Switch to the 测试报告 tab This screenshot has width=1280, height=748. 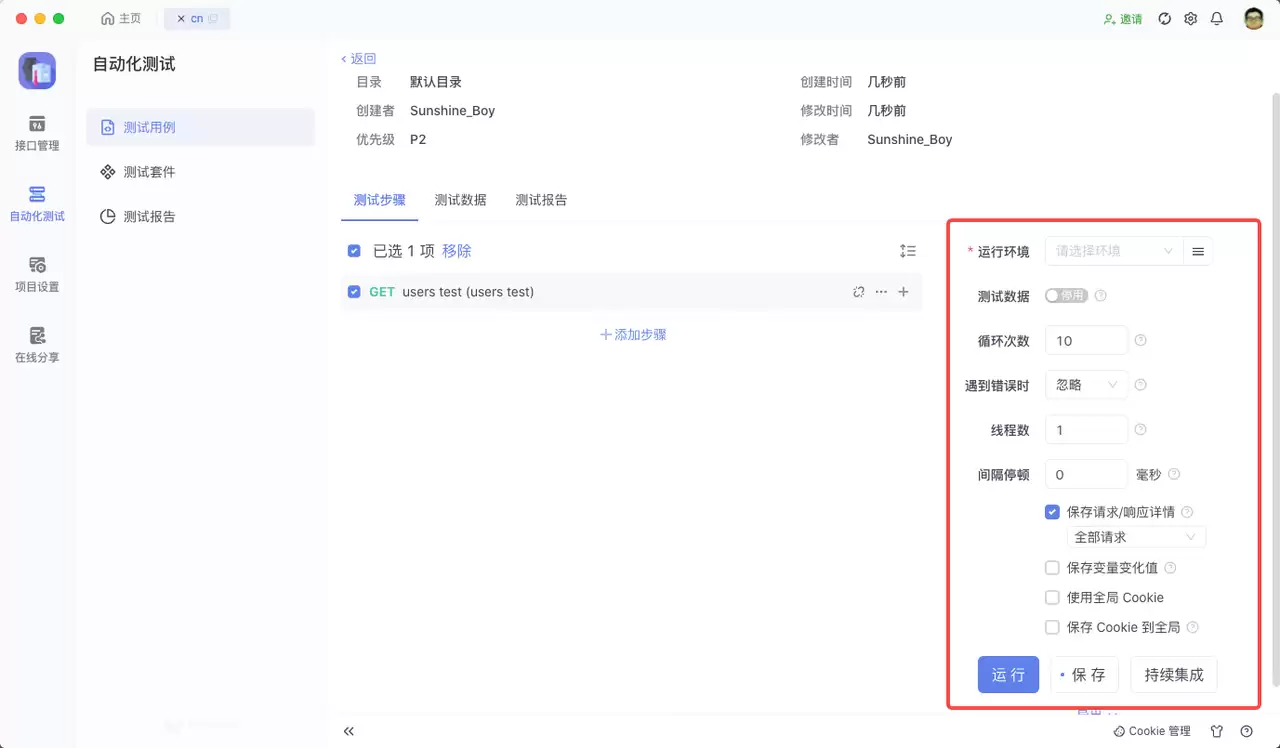tap(541, 200)
